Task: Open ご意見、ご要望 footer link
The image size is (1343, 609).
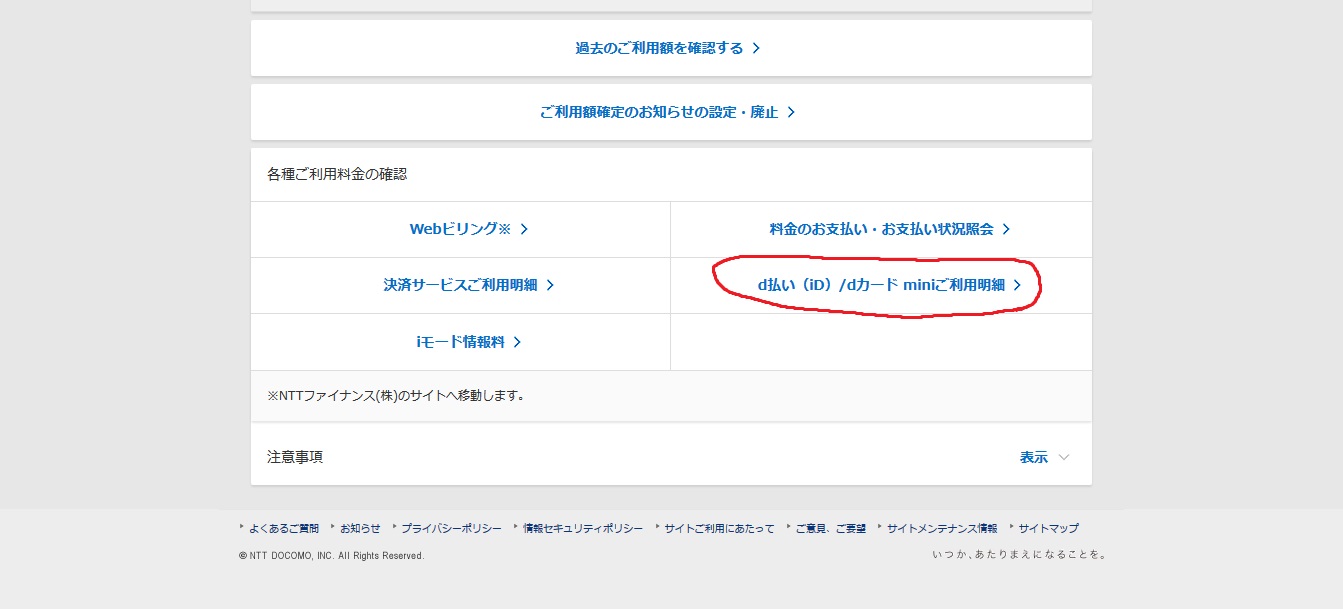Action: point(830,528)
